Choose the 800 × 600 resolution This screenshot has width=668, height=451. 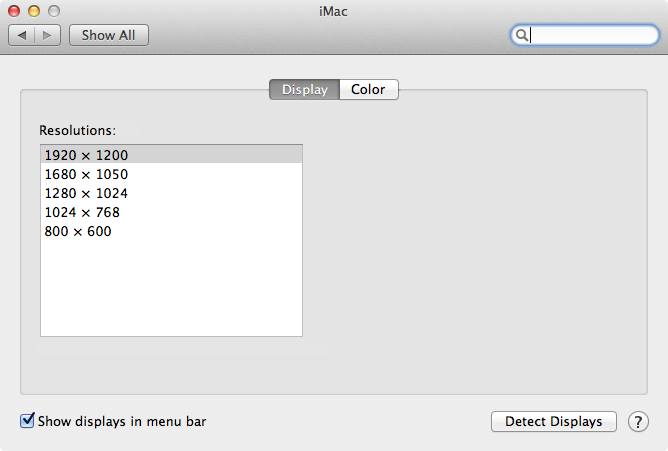[171, 231]
